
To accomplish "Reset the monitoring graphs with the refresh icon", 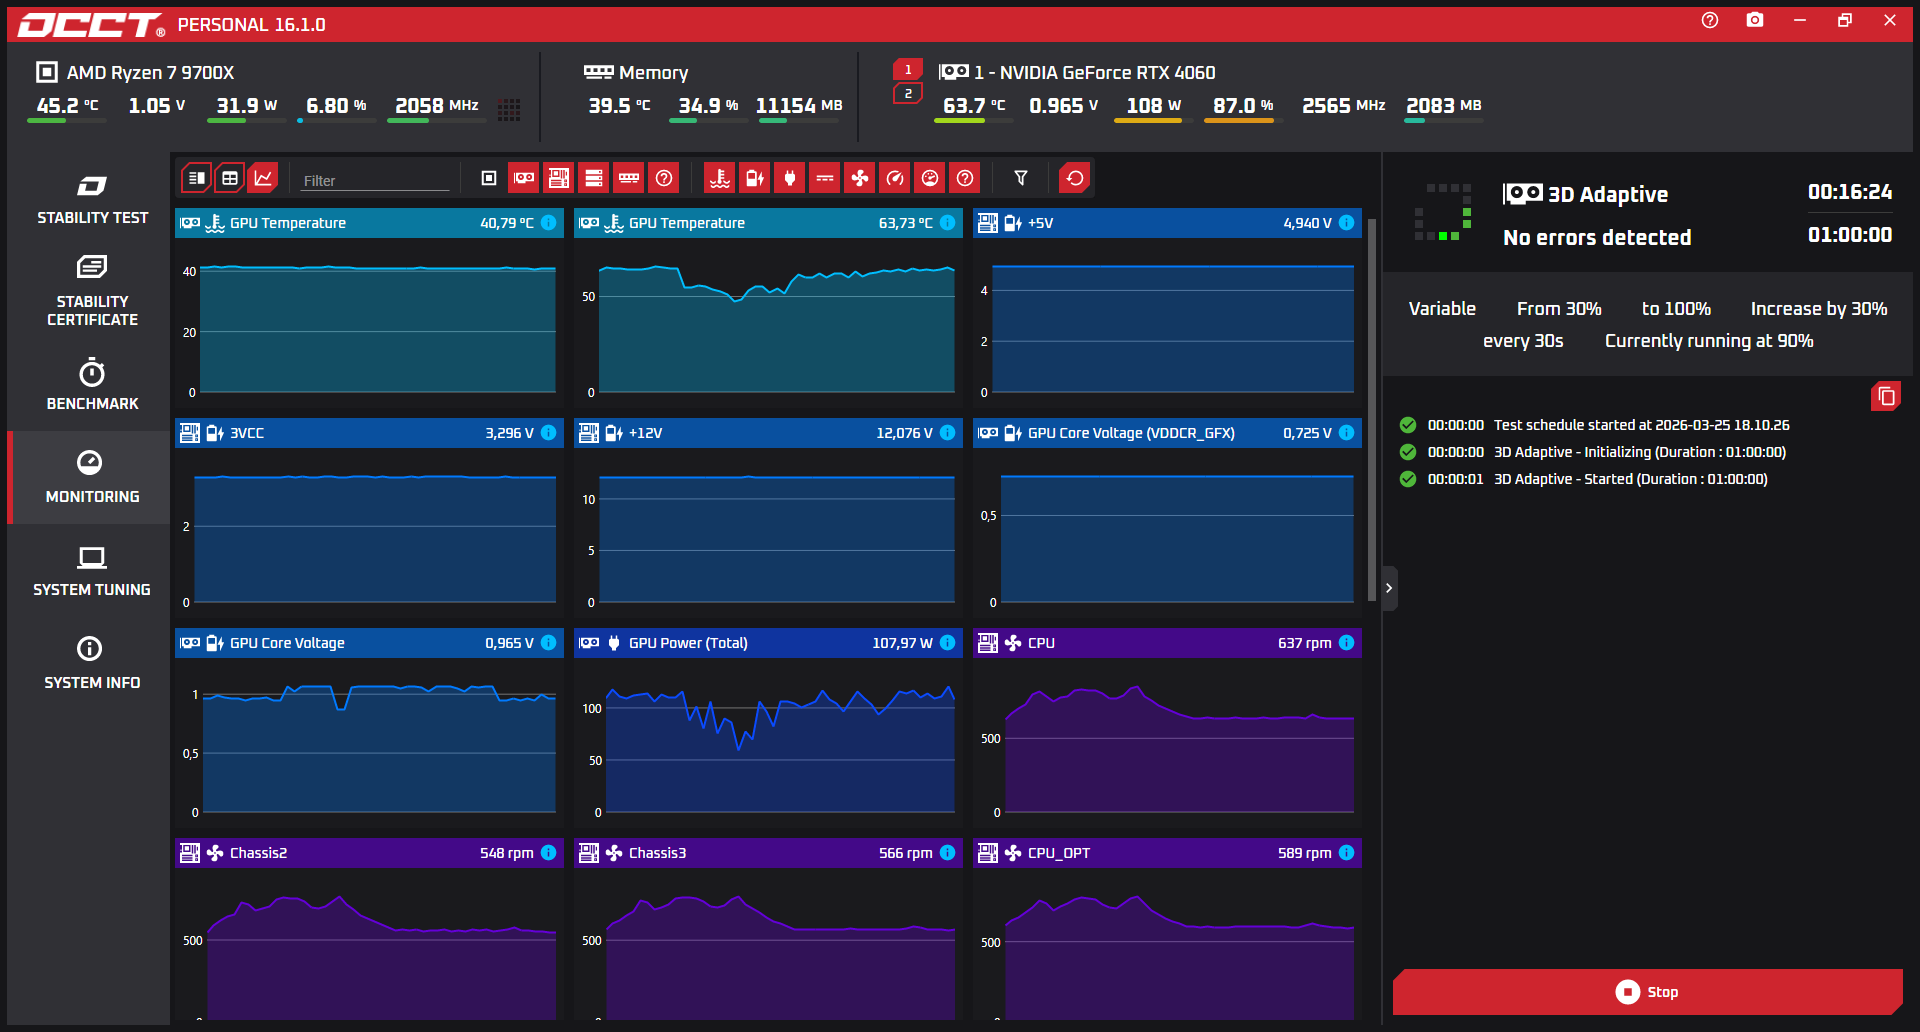I will pyautogui.click(x=1075, y=178).
